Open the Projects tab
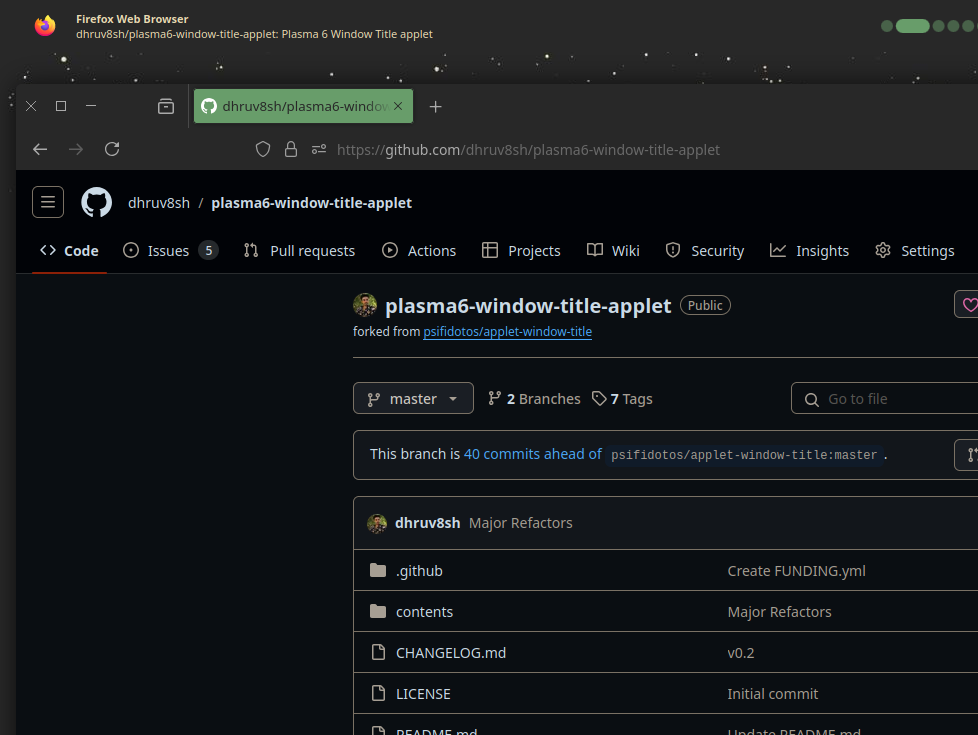The width and height of the screenshot is (978, 735). pyautogui.click(x=521, y=251)
